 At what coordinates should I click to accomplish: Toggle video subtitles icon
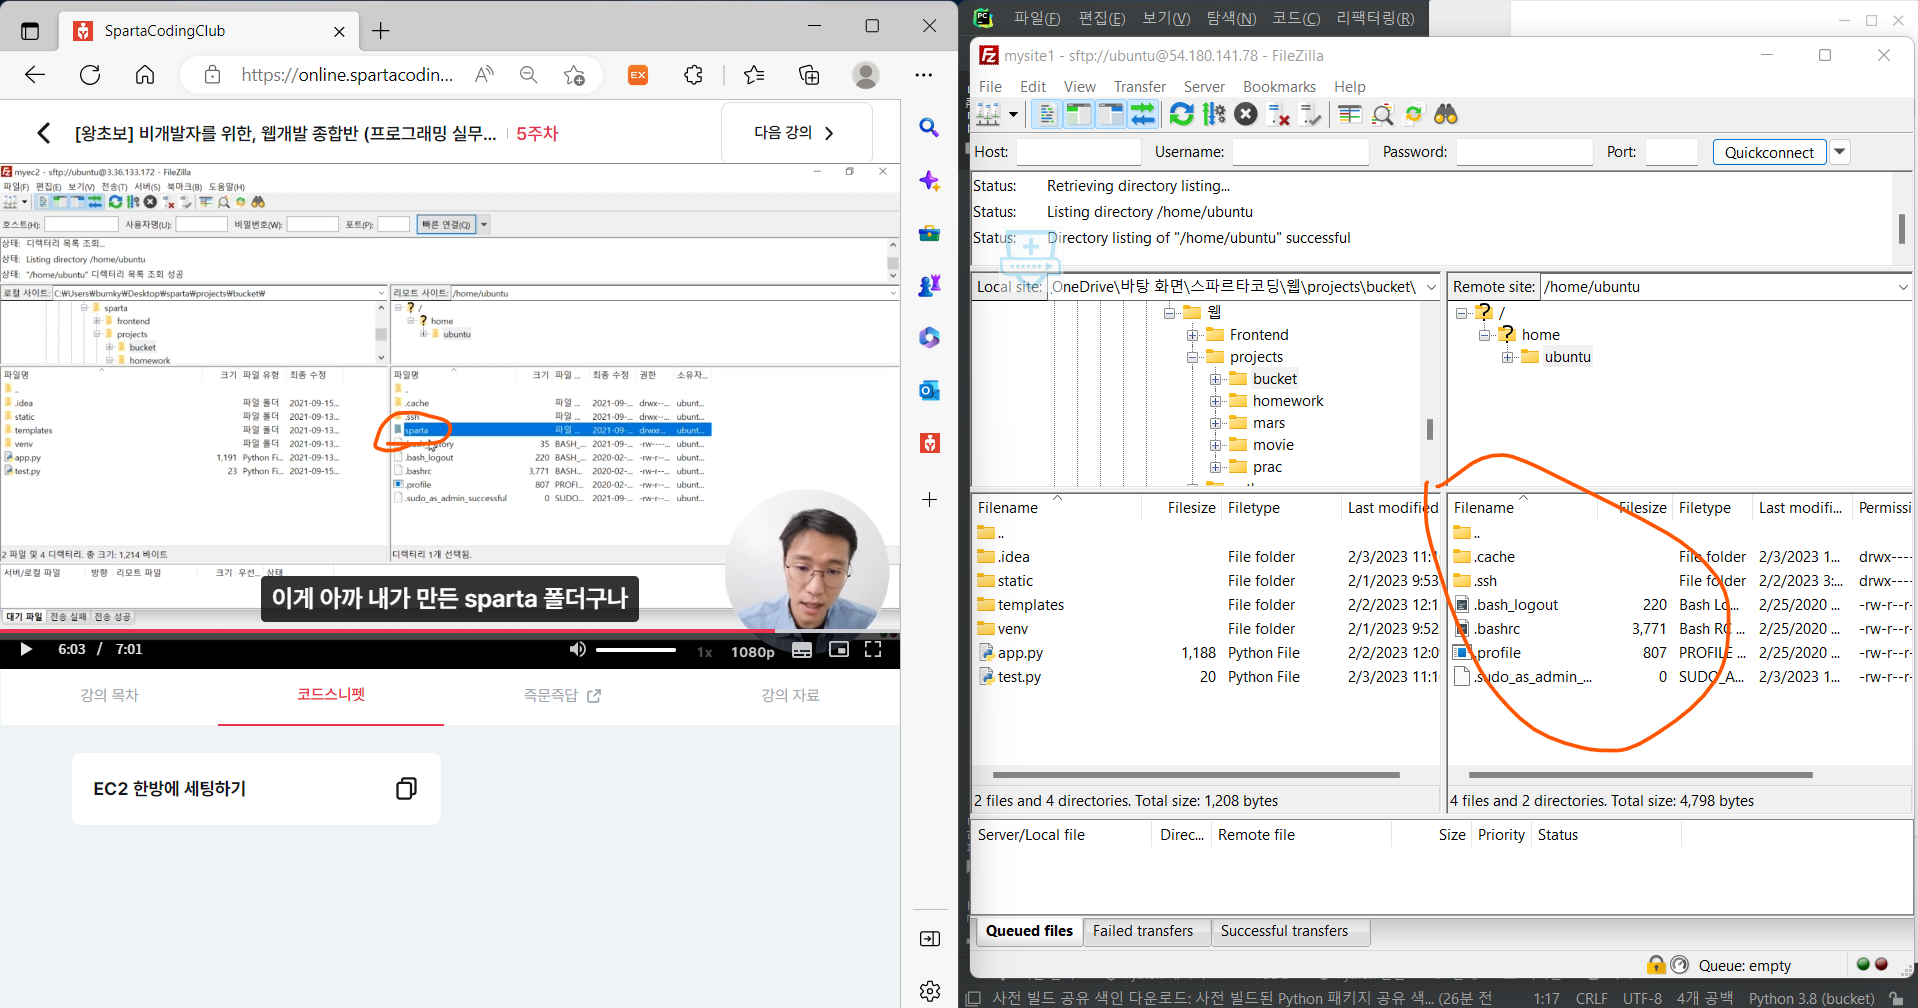click(x=802, y=650)
